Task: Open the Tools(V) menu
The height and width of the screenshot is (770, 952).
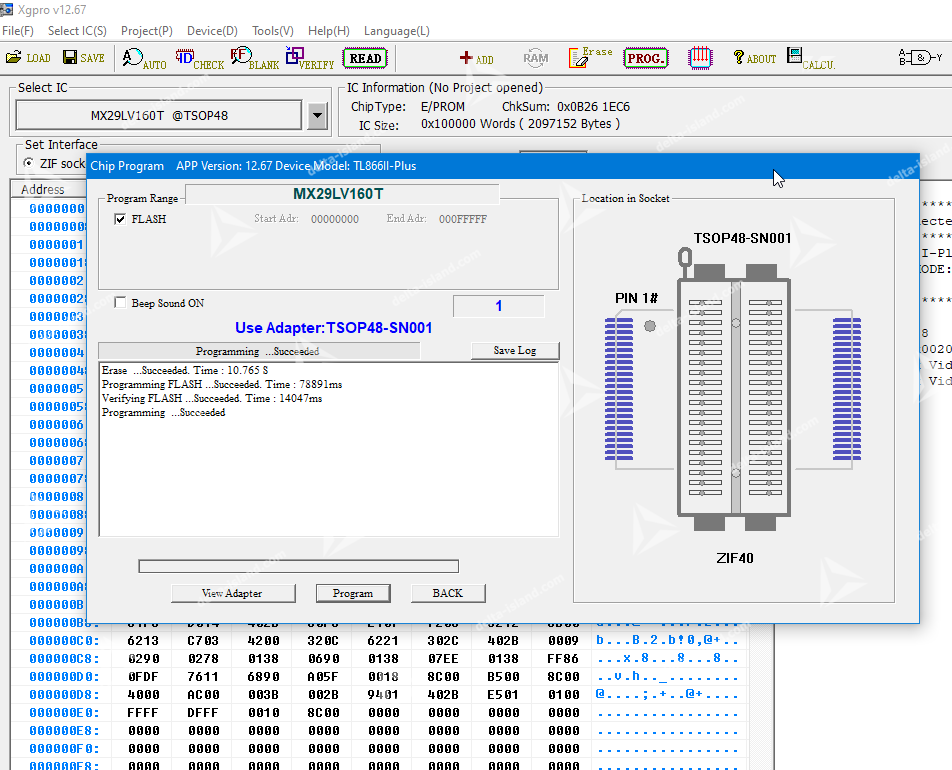Action: [x=273, y=30]
